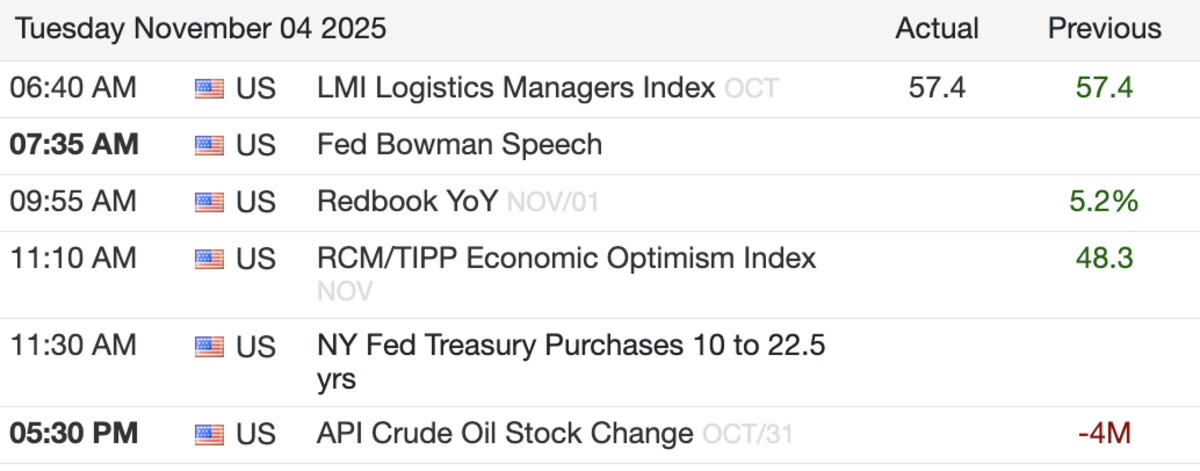
Task: Click the 57.4 actual value for LMI
Action: coord(937,88)
